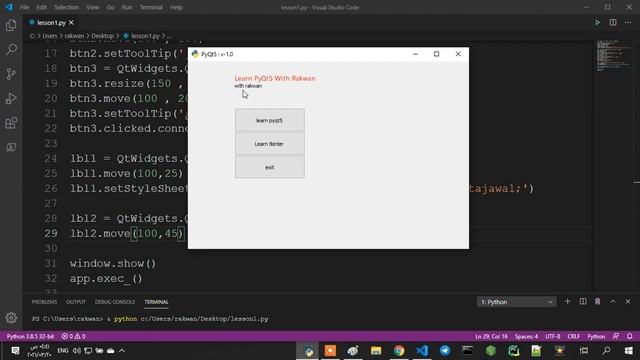Open the Extensions view
640x360 pixels.
pos(11,123)
